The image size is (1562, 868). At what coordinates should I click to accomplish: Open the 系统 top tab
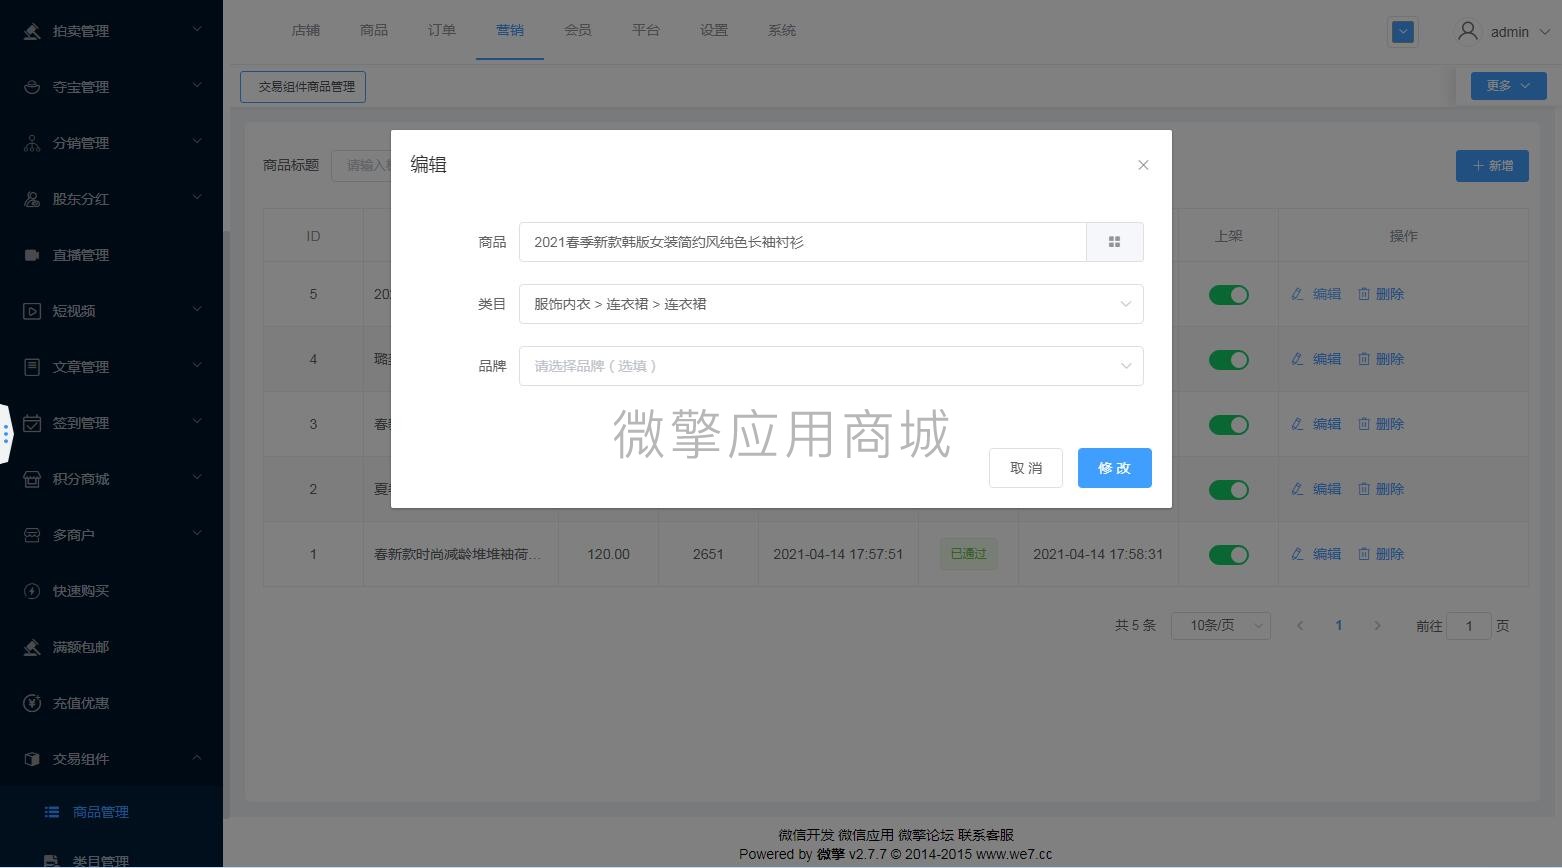coord(782,30)
